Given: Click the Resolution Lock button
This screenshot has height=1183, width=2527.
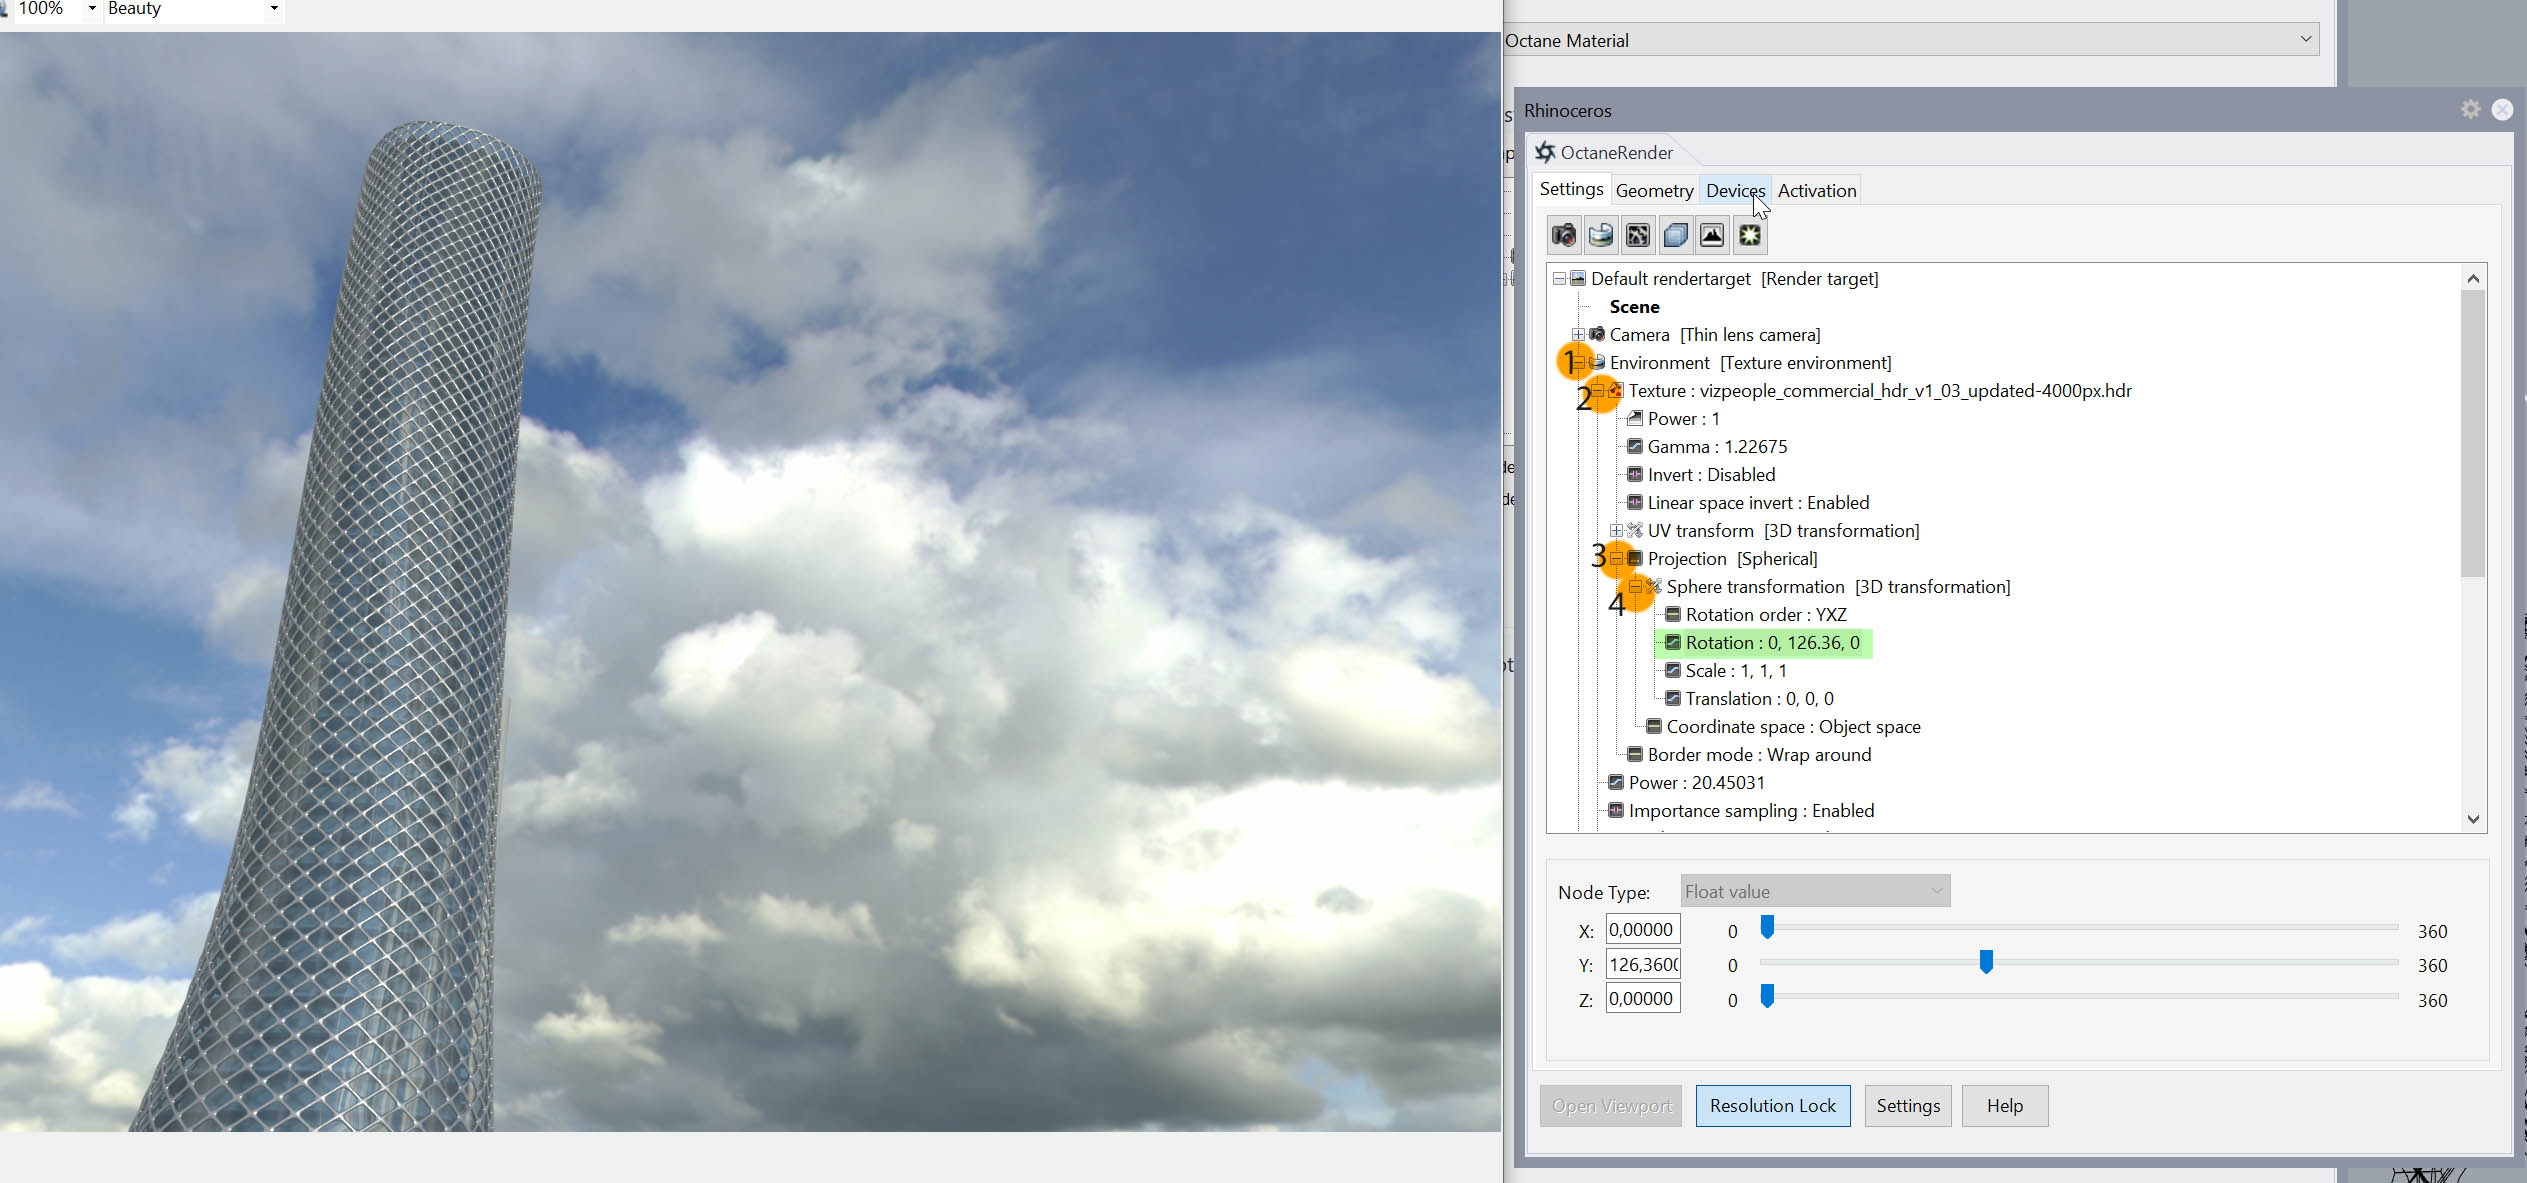Looking at the screenshot, I should (x=1772, y=1106).
